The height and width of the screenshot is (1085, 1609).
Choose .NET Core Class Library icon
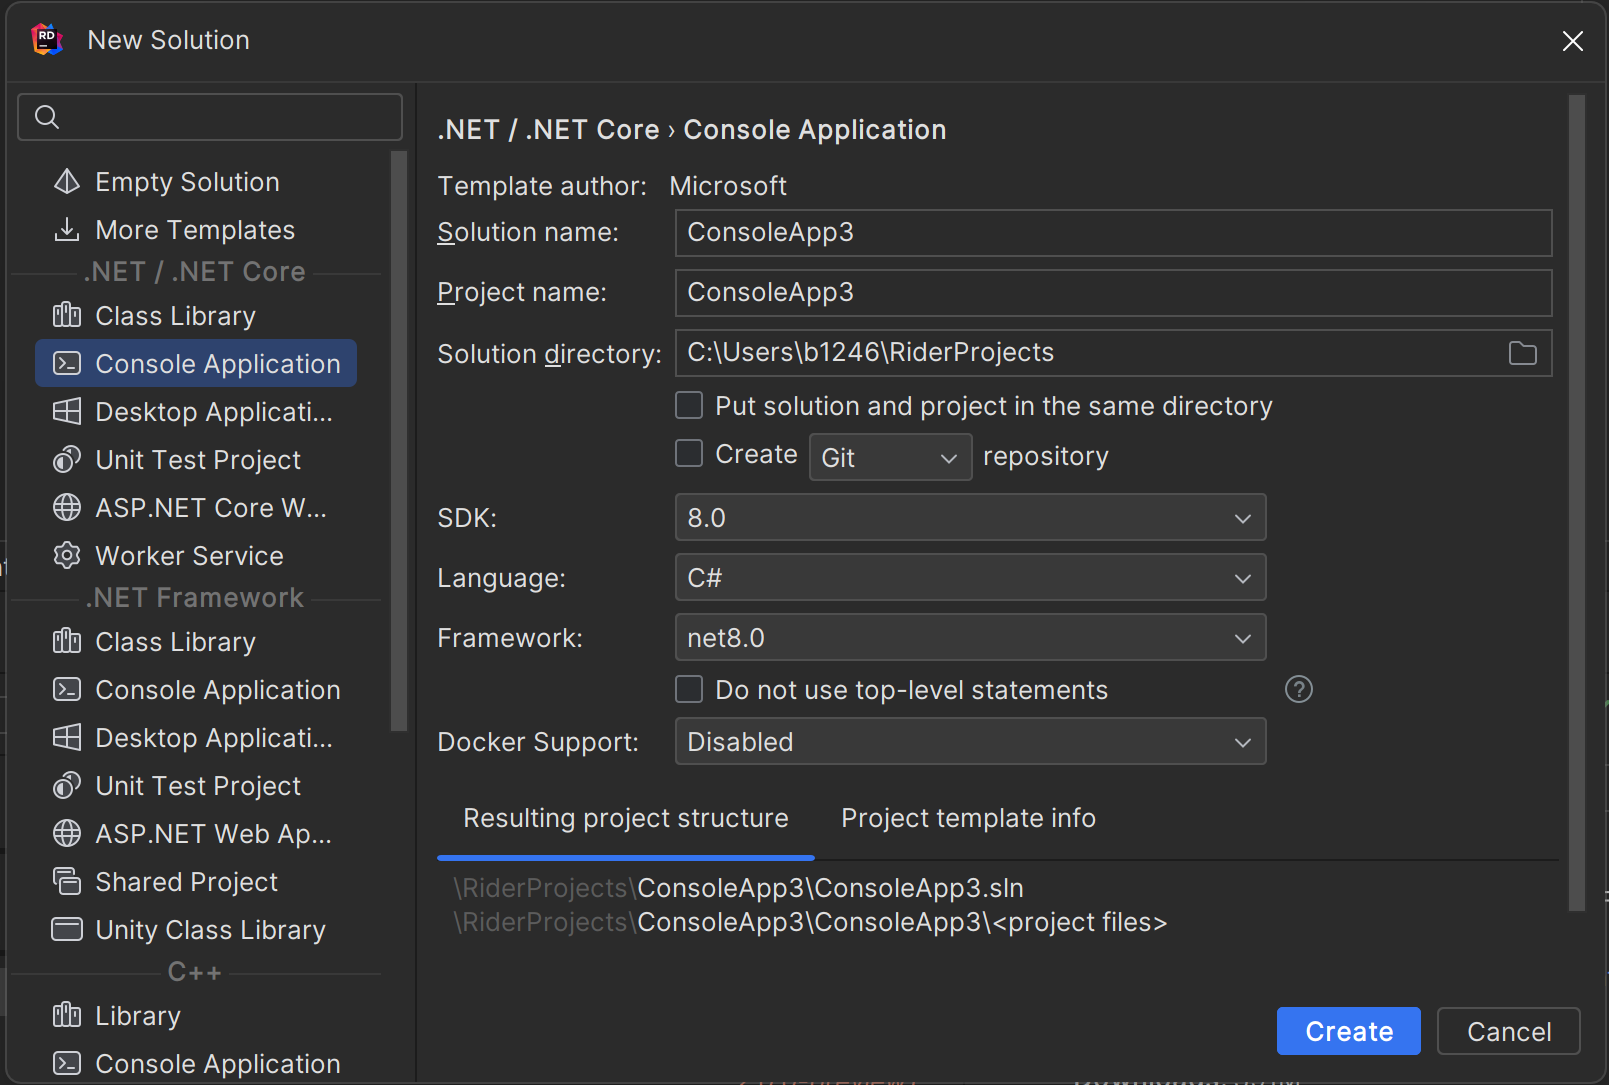click(x=67, y=316)
